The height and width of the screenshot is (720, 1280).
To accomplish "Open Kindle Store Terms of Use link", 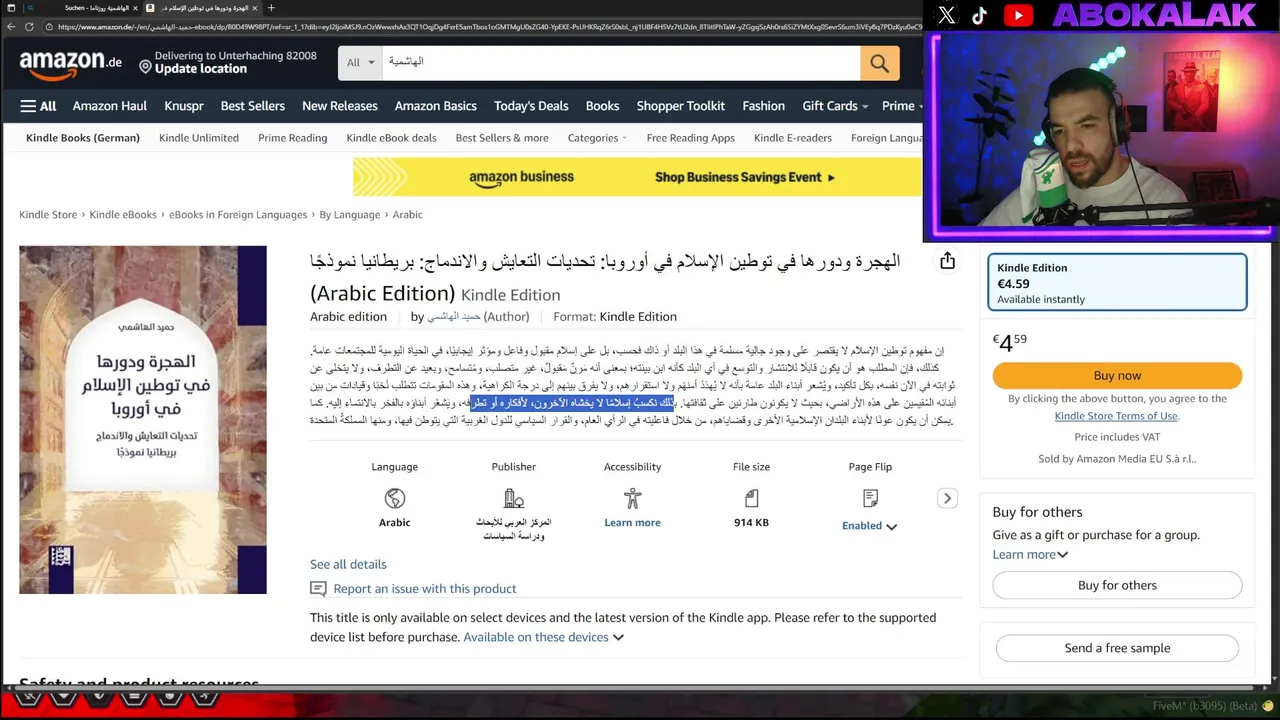I will click(1116, 416).
